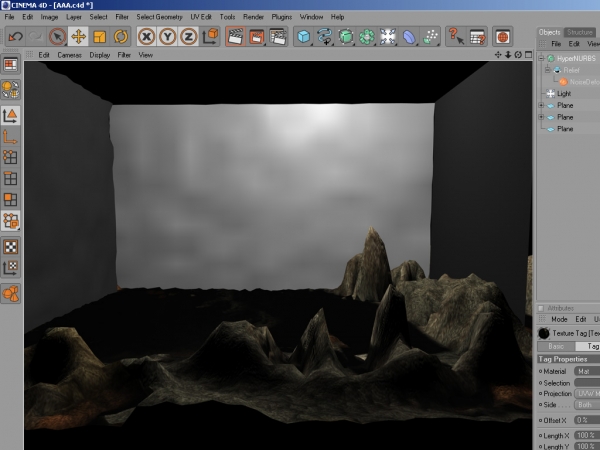Collapse the Relief tree node
This screenshot has height=450, width=600.
click(547, 70)
